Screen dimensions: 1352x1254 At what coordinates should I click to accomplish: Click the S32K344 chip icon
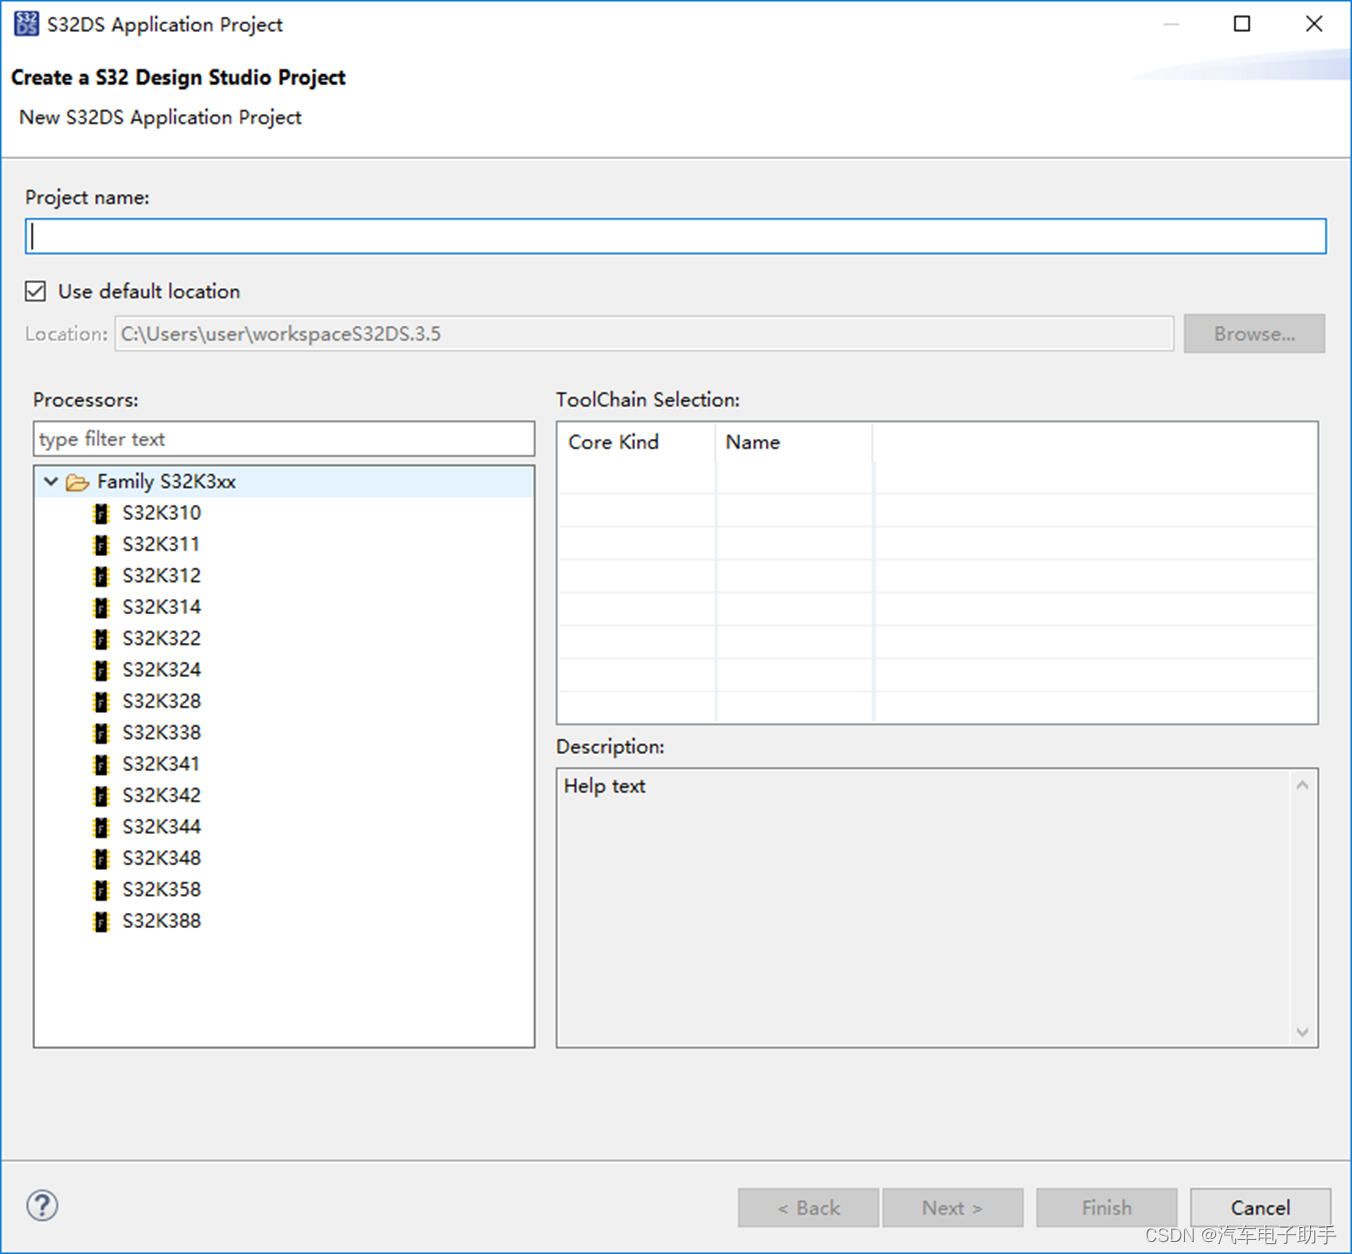pos(101,827)
